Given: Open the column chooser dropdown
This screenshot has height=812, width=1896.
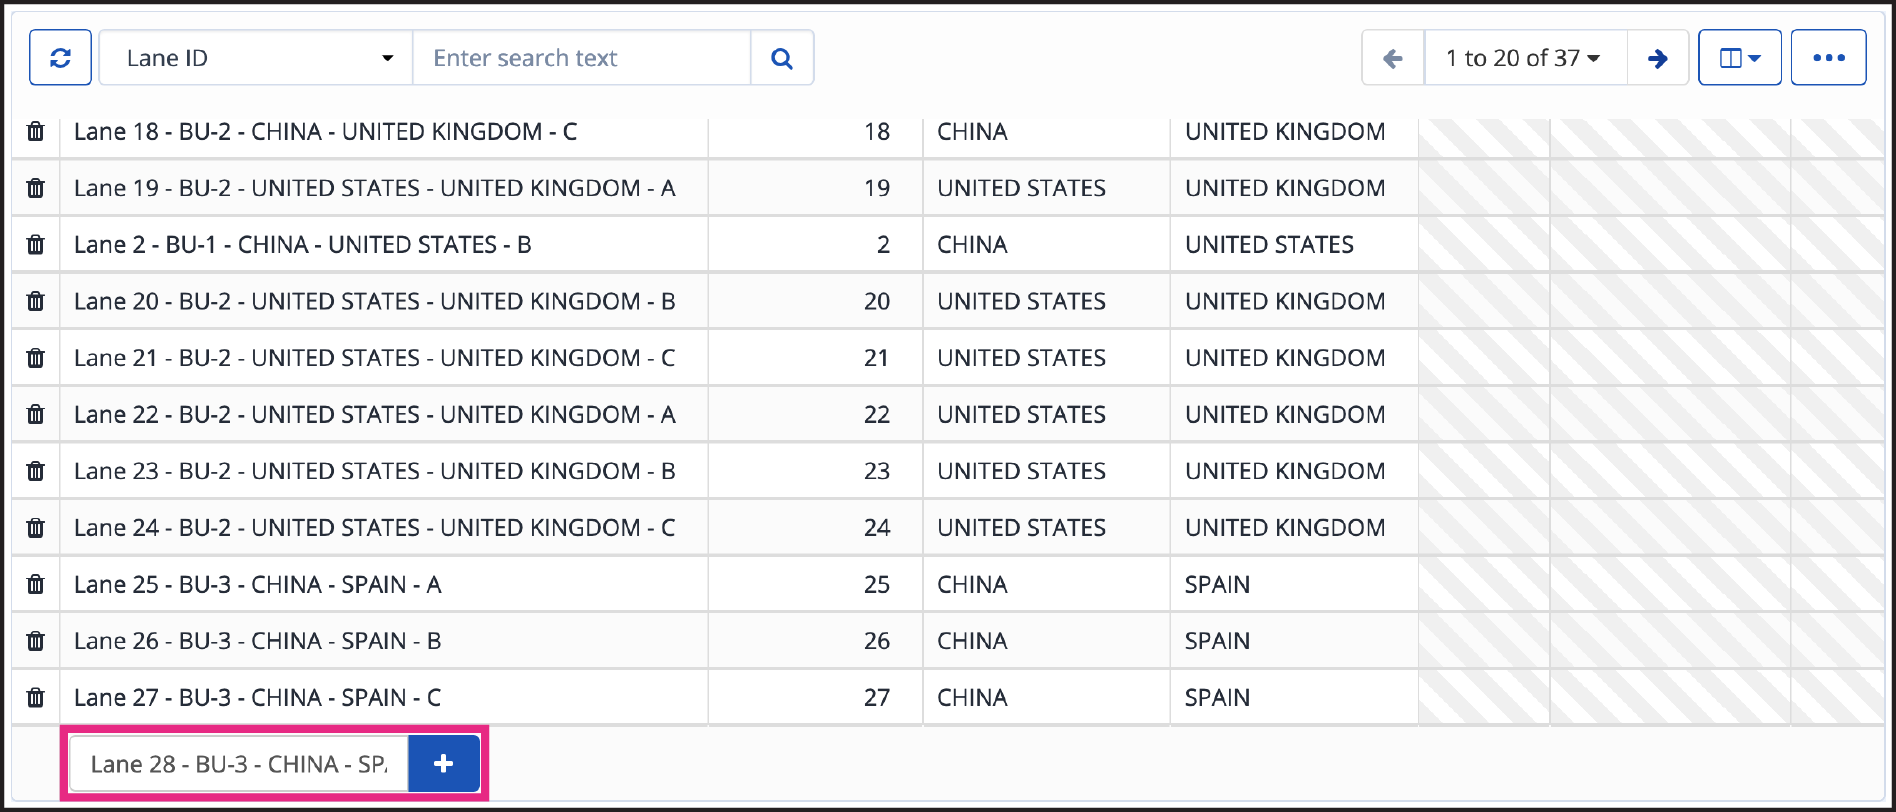Looking at the screenshot, I should tap(1740, 58).
